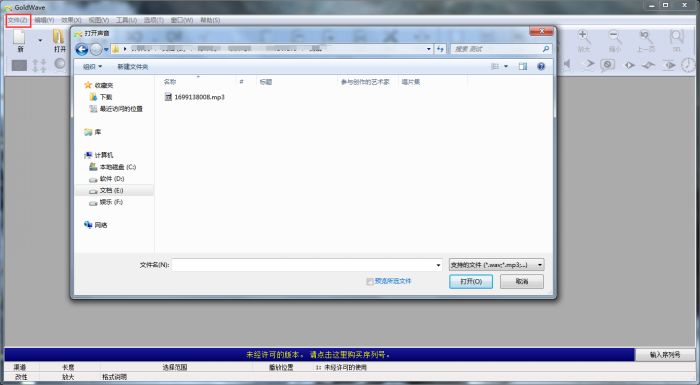Screen dimensions: 700x385
Task: Select the file 1699138008.mp3
Action: pyautogui.click(x=195, y=97)
